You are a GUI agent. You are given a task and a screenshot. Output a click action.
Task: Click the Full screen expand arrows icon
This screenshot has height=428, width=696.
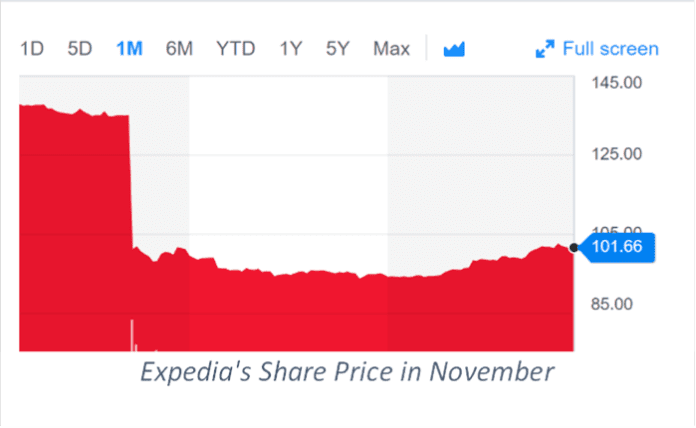tap(545, 49)
